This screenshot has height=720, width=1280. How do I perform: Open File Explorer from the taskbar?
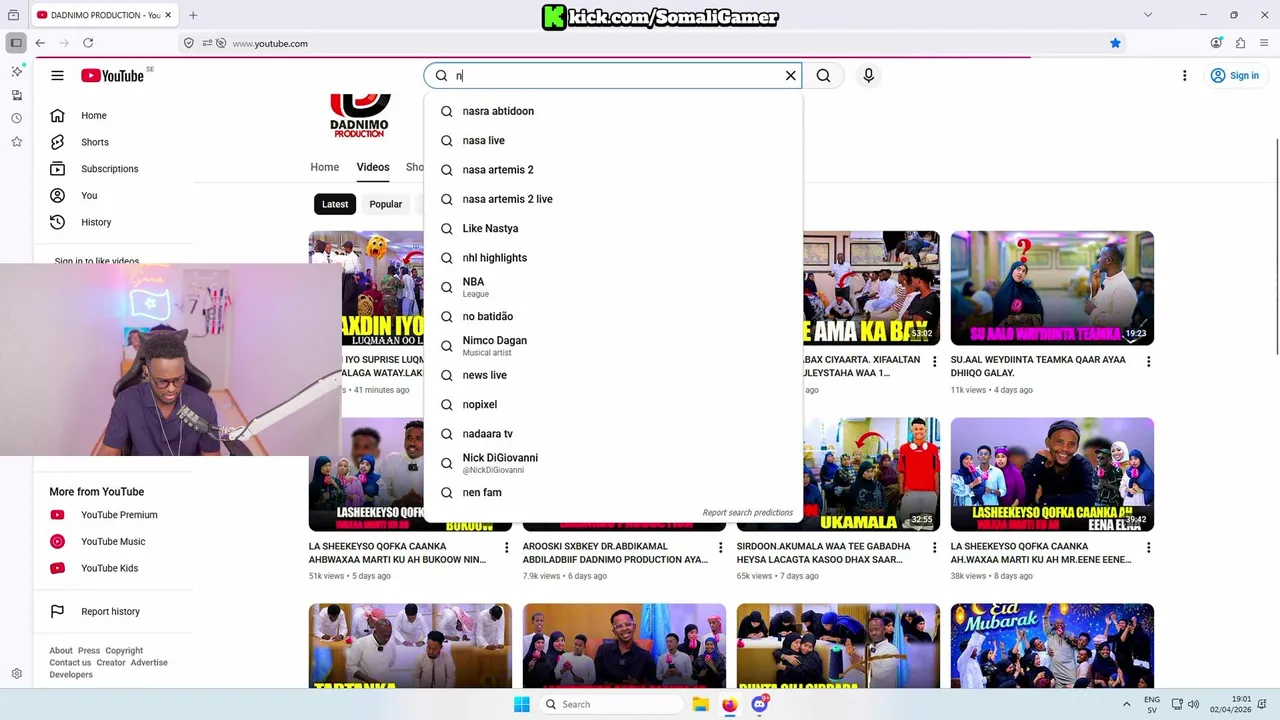(700, 704)
